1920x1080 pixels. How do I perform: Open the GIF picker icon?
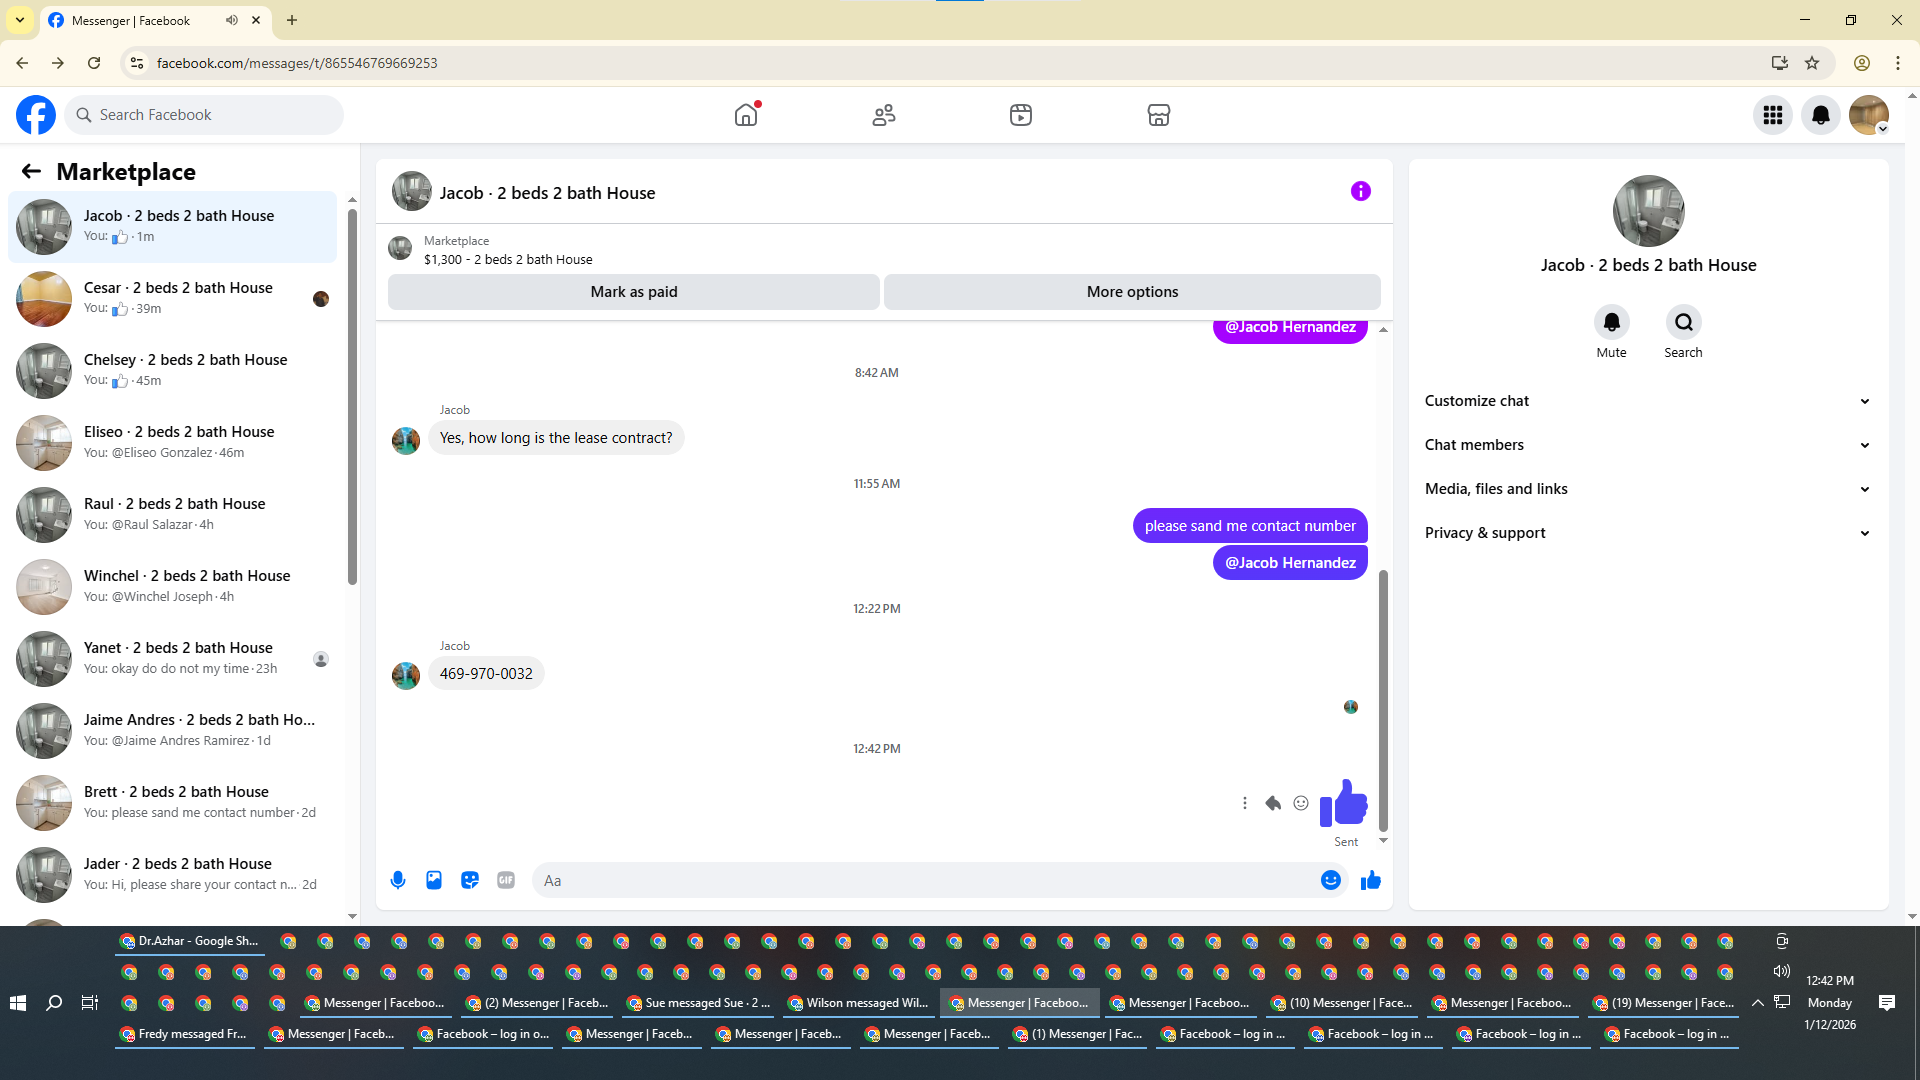(x=506, y=880)
